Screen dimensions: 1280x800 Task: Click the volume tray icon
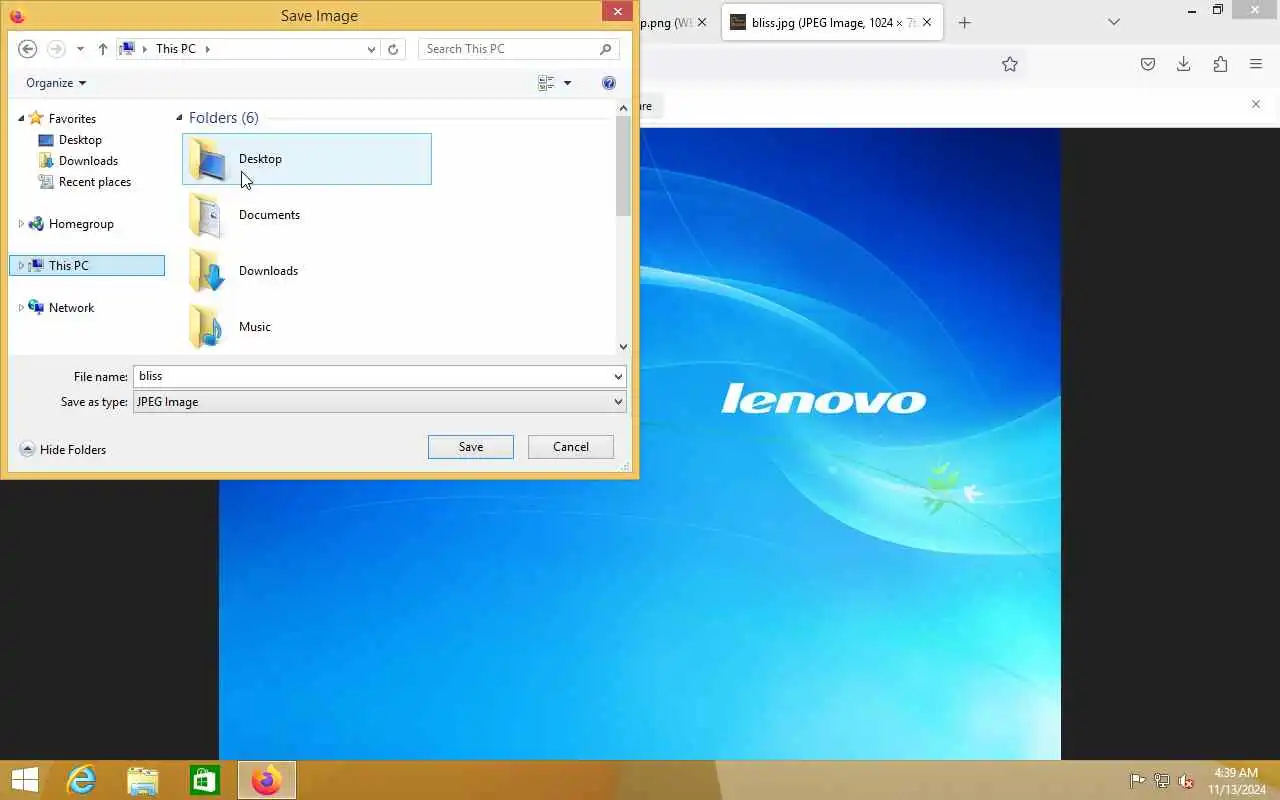(x=1186, y=781)
